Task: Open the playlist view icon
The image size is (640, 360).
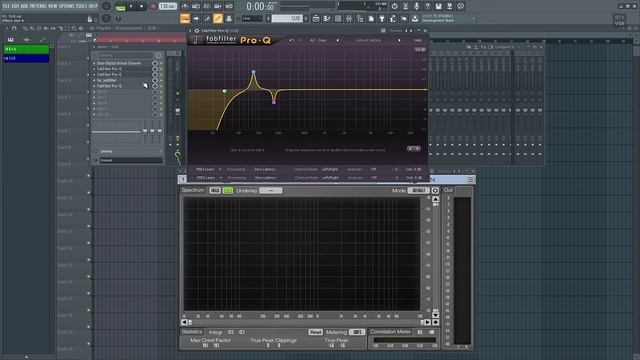Action: pos(316,18)
